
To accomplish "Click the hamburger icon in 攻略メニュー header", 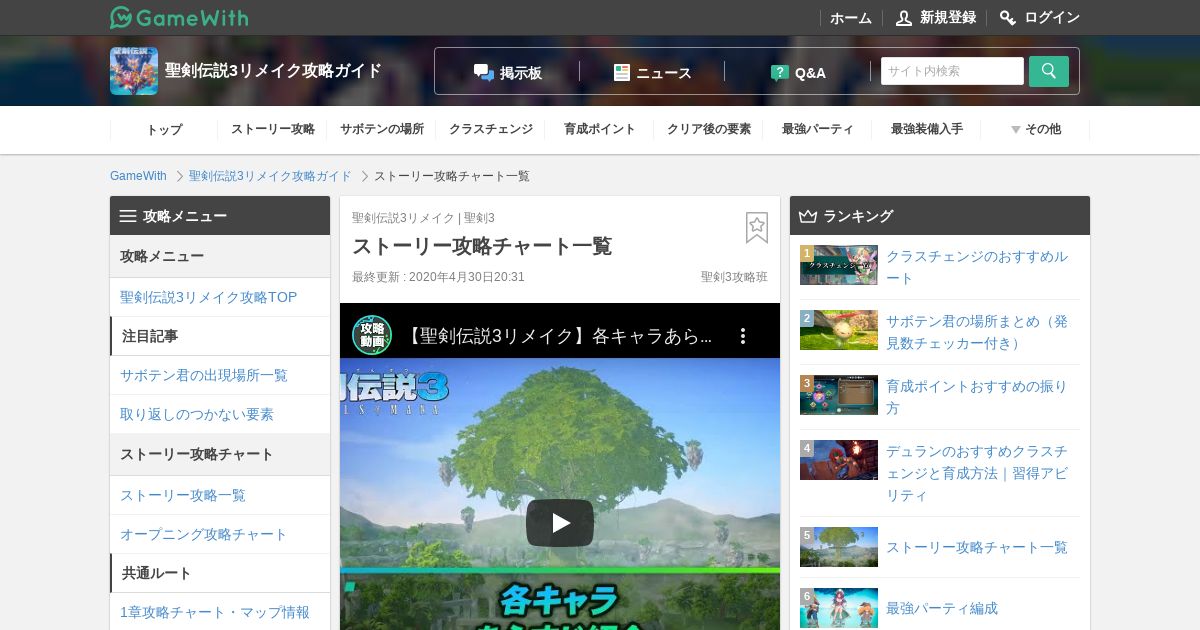I will tap(128, 216).
